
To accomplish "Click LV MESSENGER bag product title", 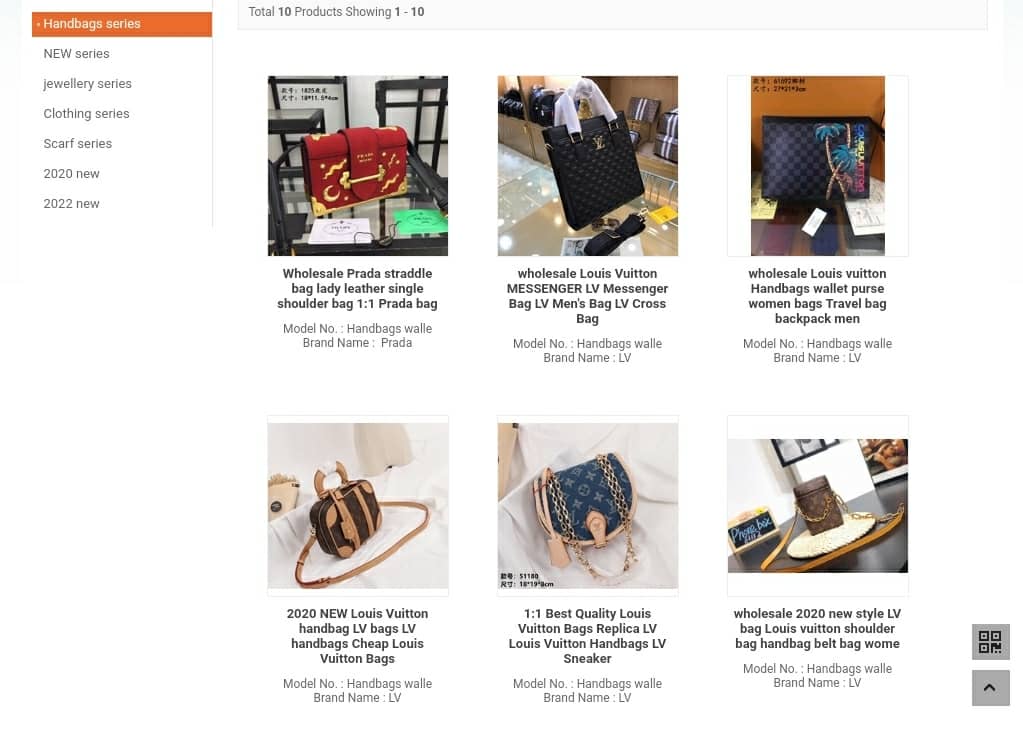I will pyautogui.click(x=587, y=296).
